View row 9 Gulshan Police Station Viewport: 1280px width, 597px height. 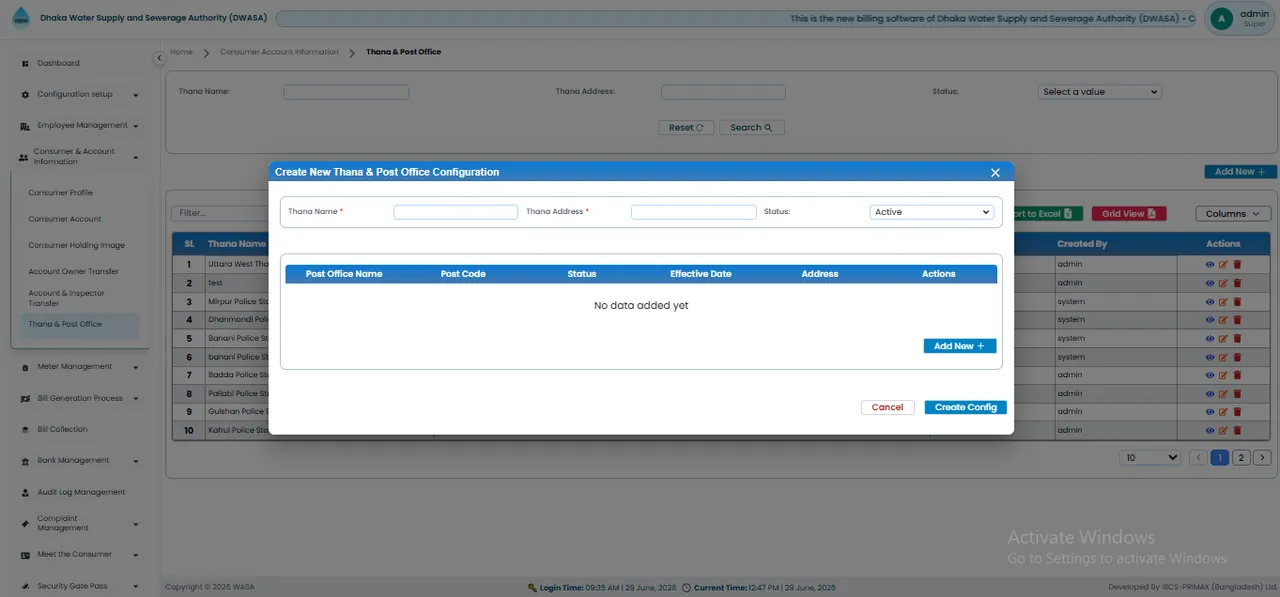tap(1210, 412)
